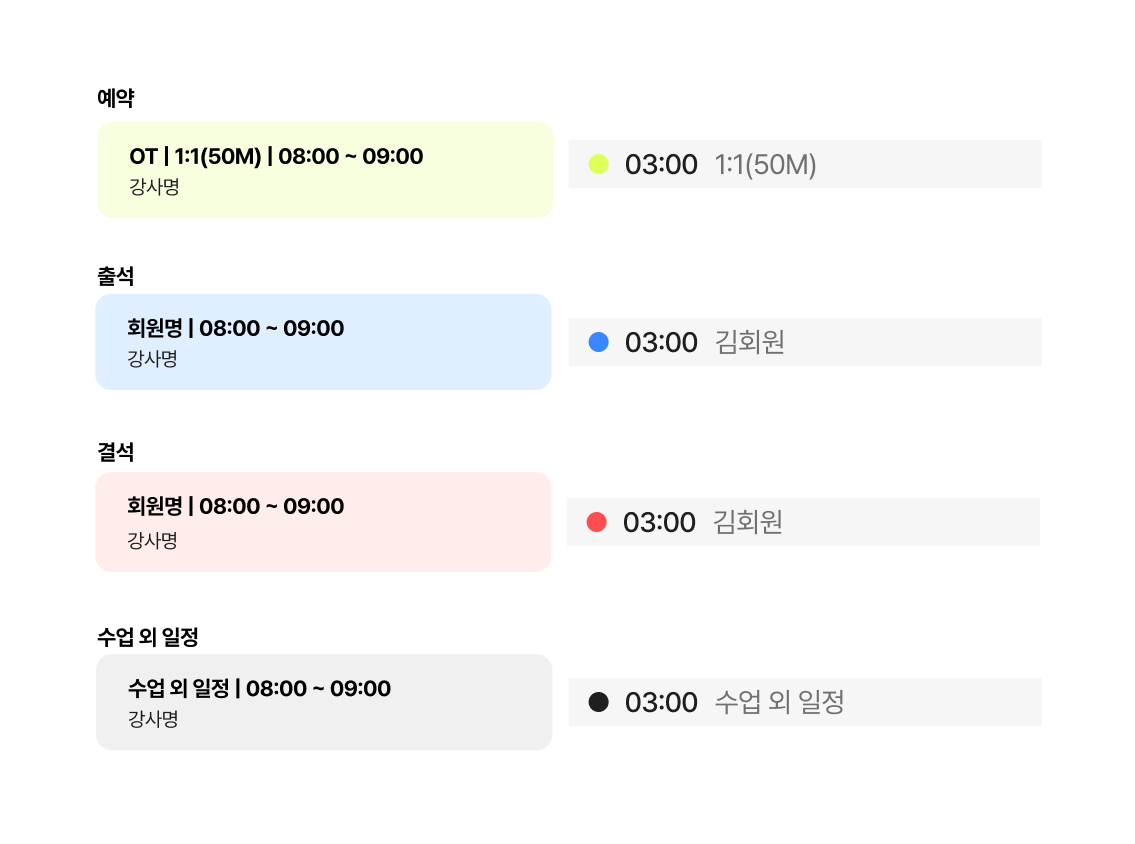This screenshot has width=1135, height=844.
Task: Click the red absence status dot
Action: pyautogui.click(x=596, y=522)
